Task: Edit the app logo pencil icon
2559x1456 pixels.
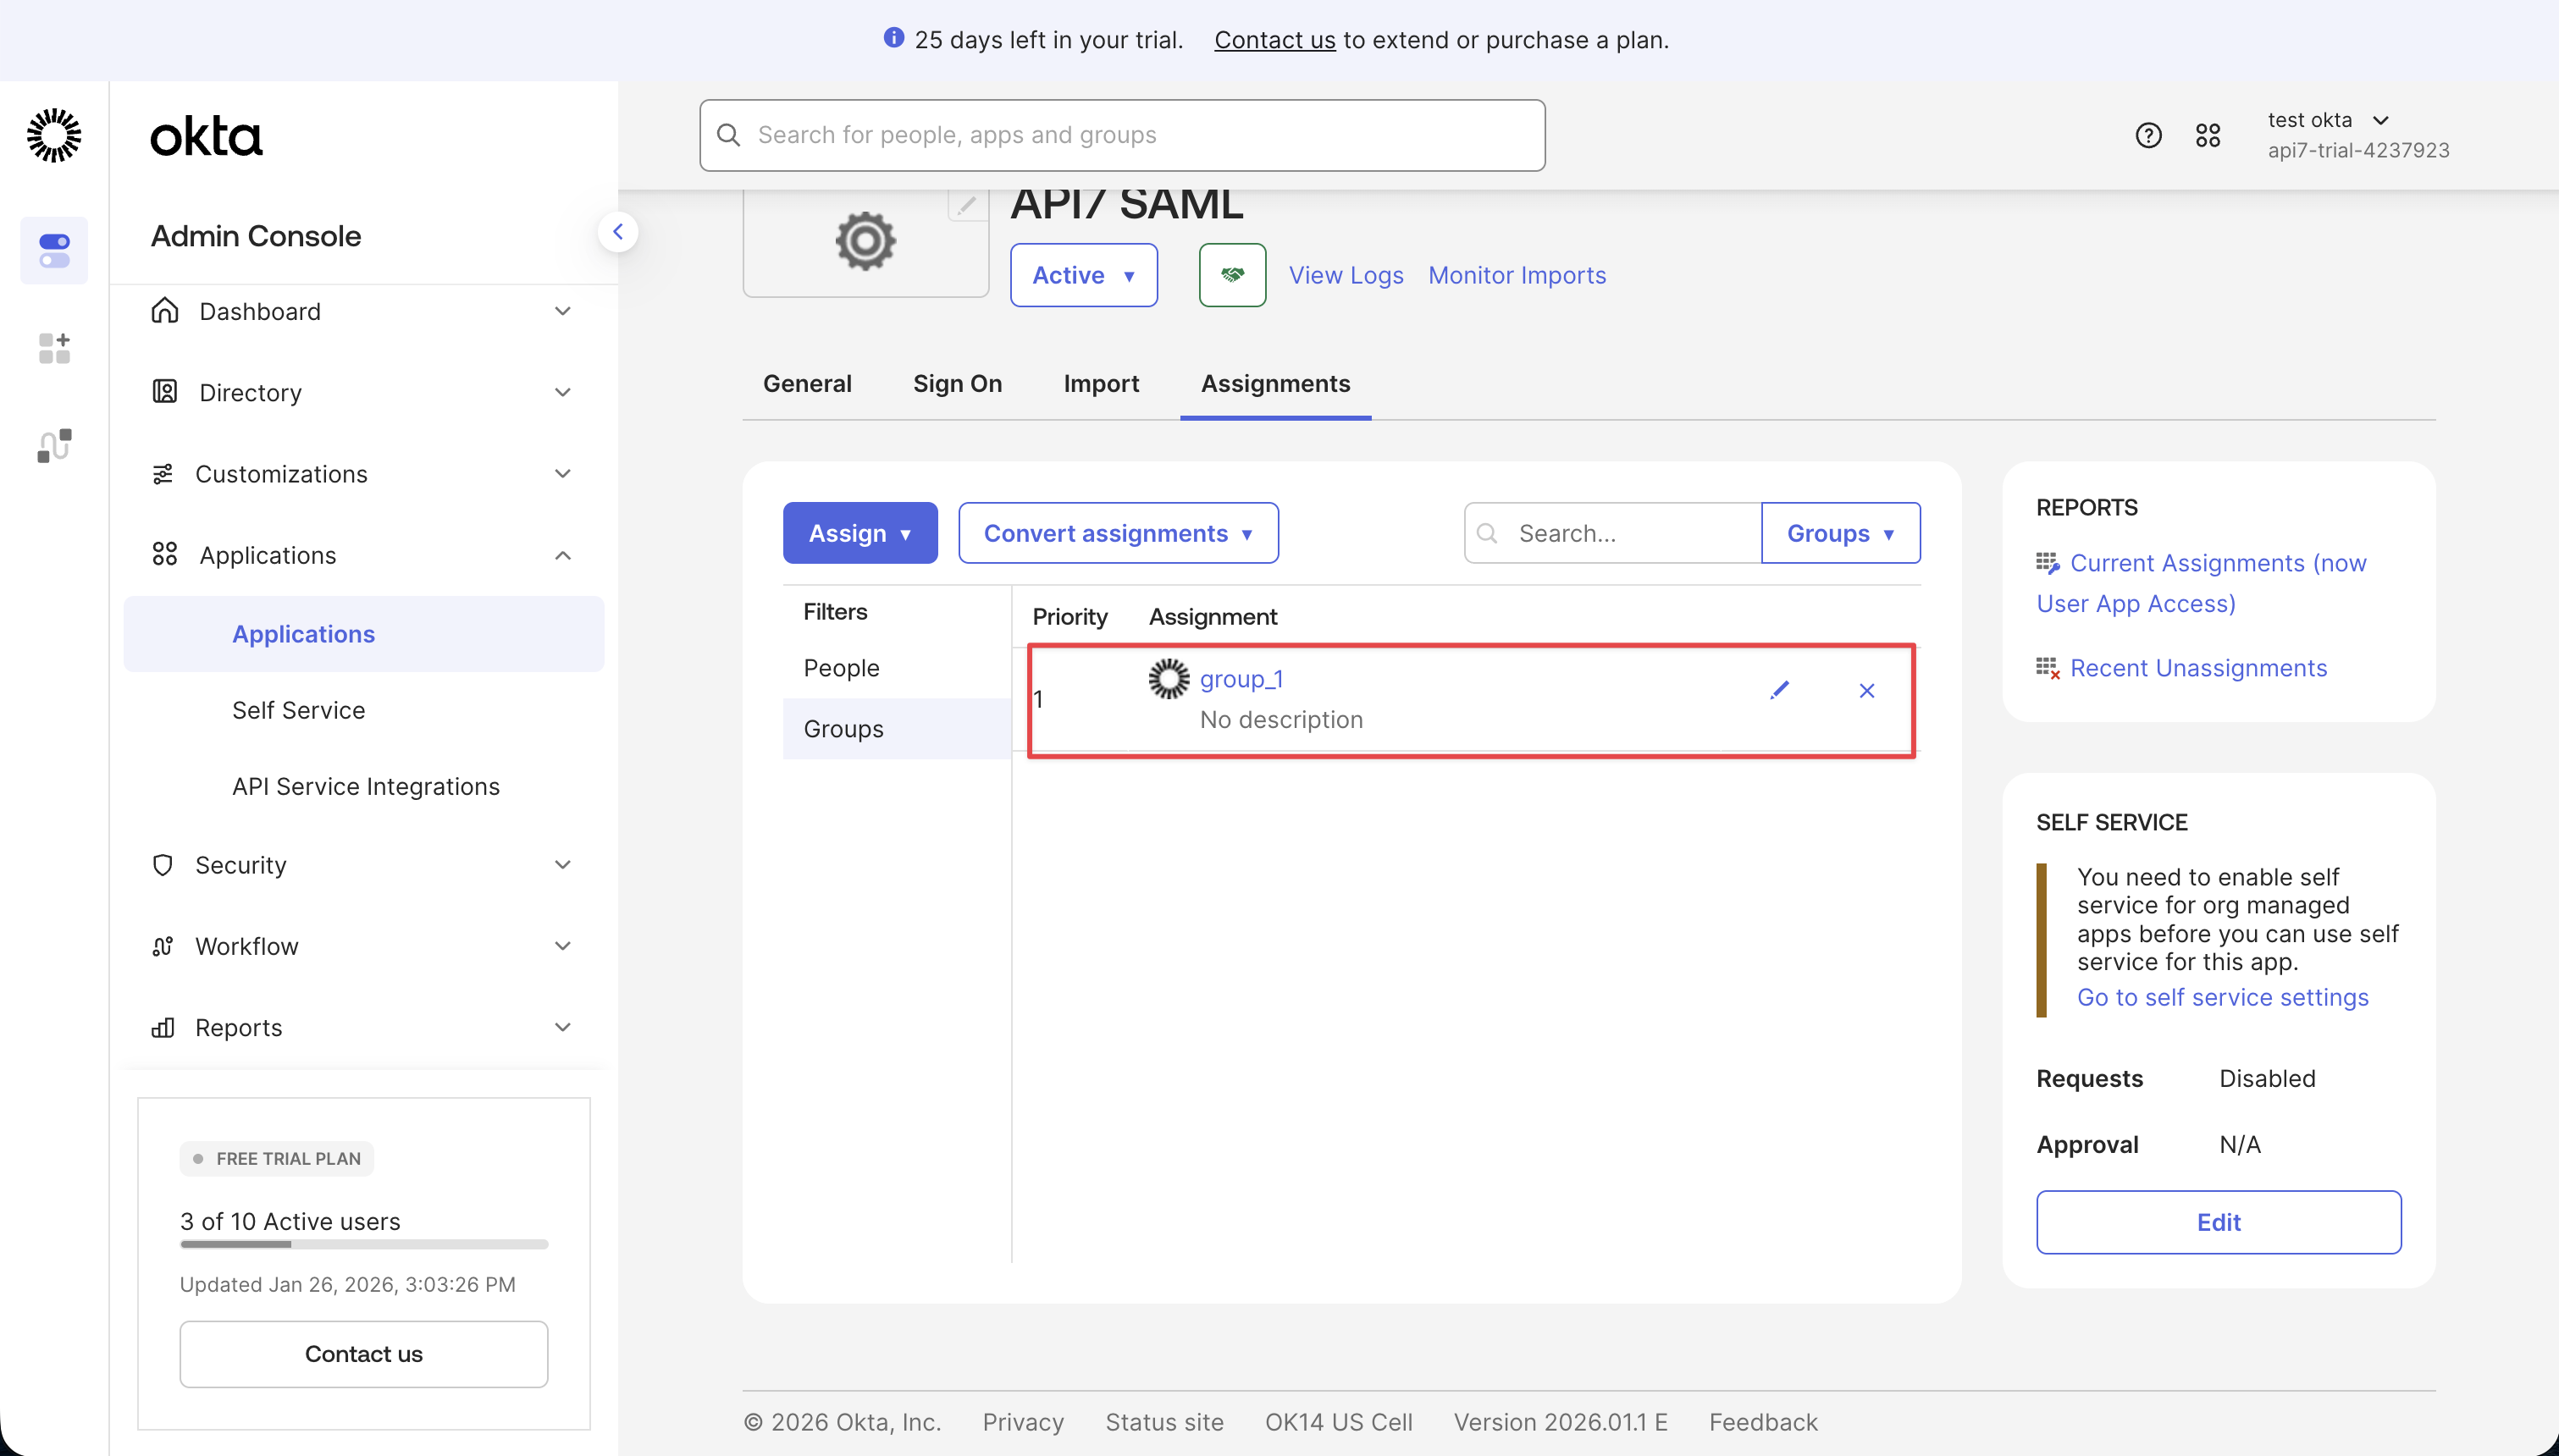Action: [966, 205]
